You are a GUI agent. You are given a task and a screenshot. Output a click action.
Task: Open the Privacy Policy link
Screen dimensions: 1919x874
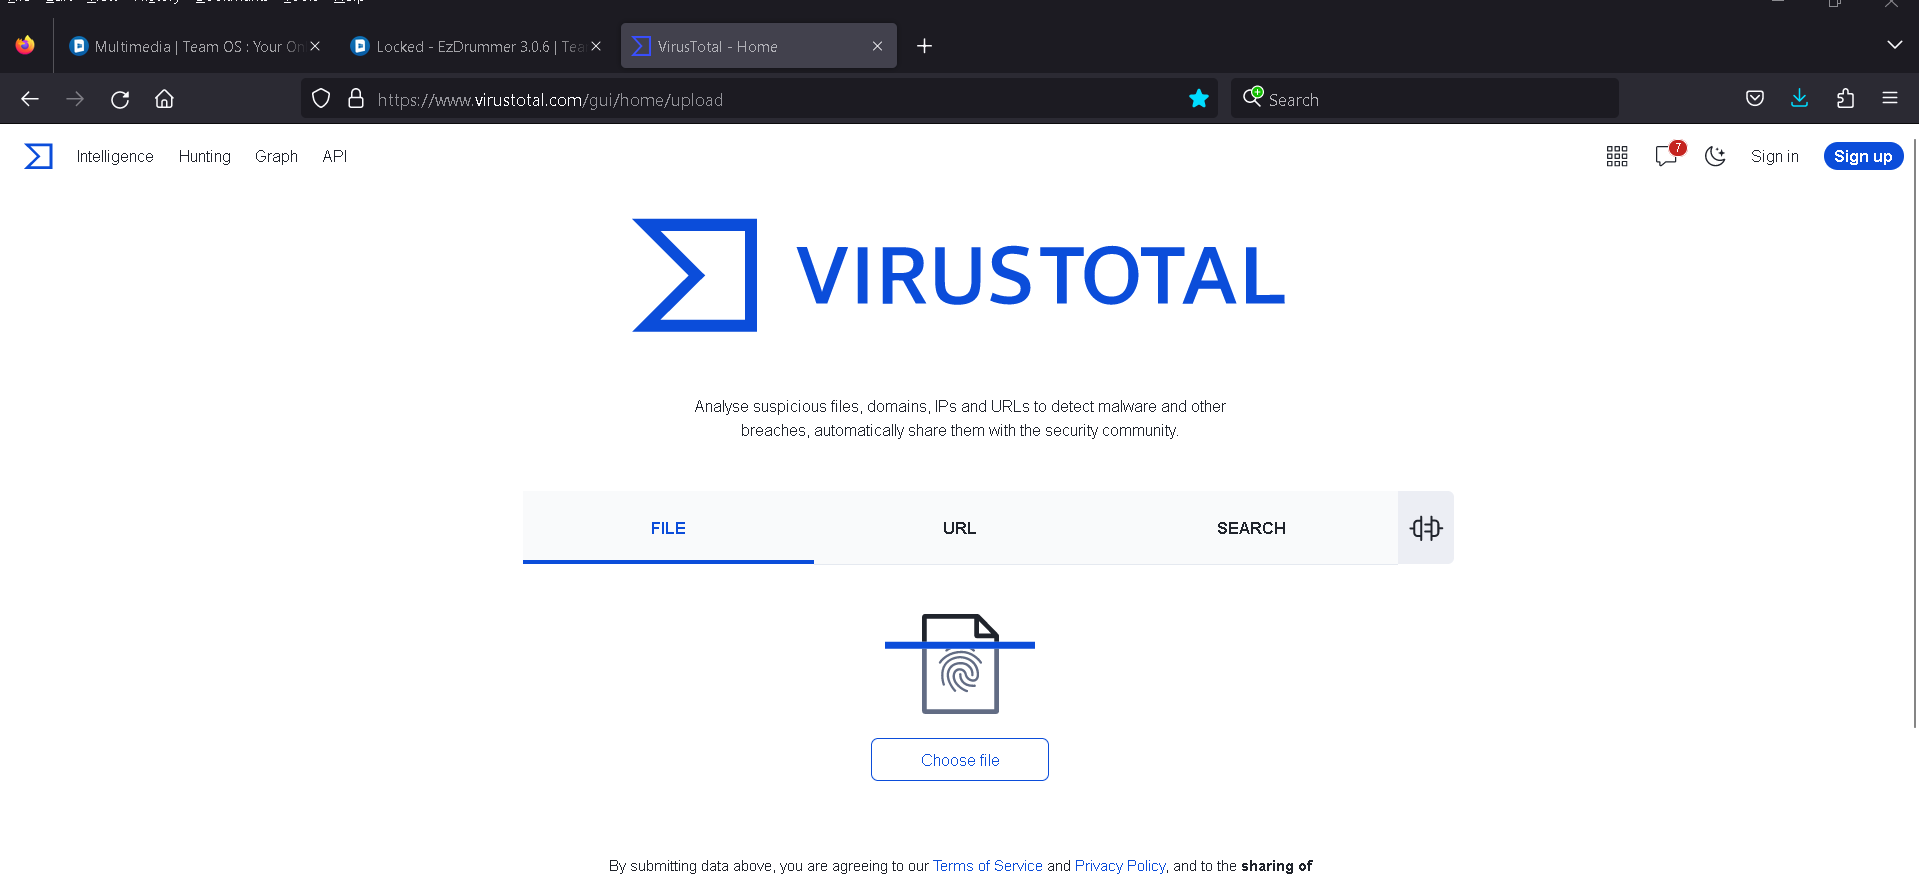click(x=1120, y=866)
